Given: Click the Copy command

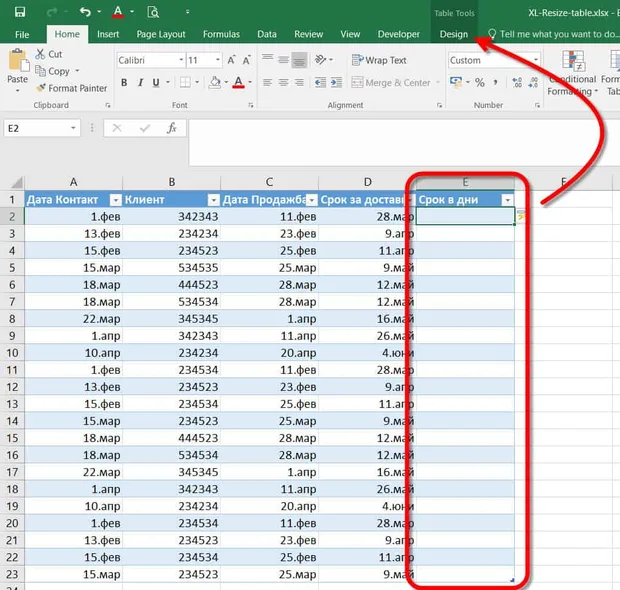Looking at the screenshot, I should point(53,71).
